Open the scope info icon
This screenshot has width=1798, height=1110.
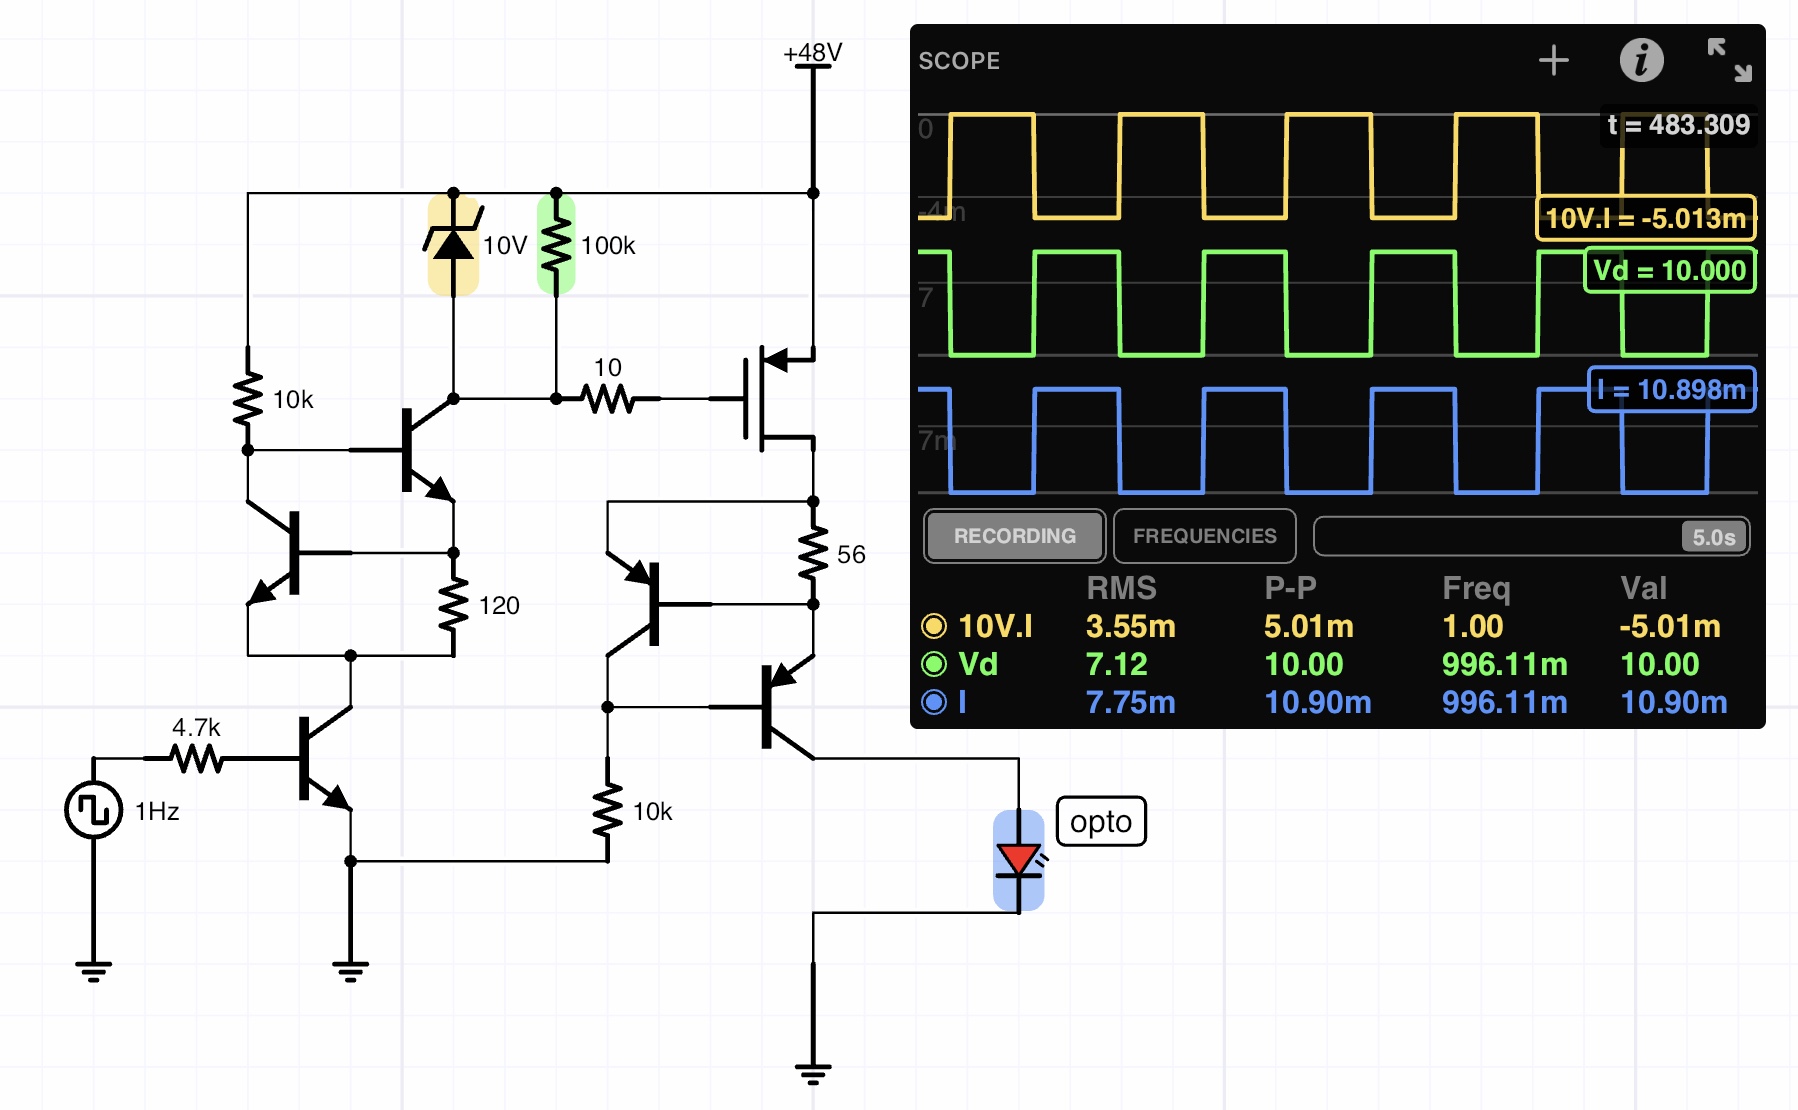point(1641,60)
